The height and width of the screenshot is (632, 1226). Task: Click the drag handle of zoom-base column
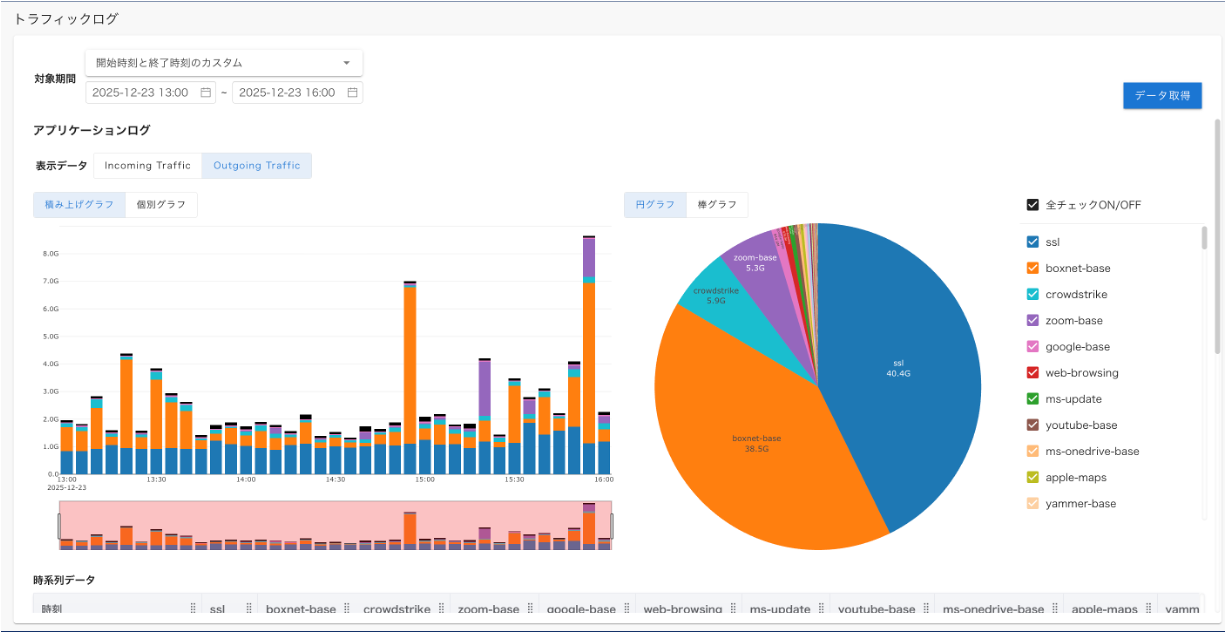click(x=529, y=609)
